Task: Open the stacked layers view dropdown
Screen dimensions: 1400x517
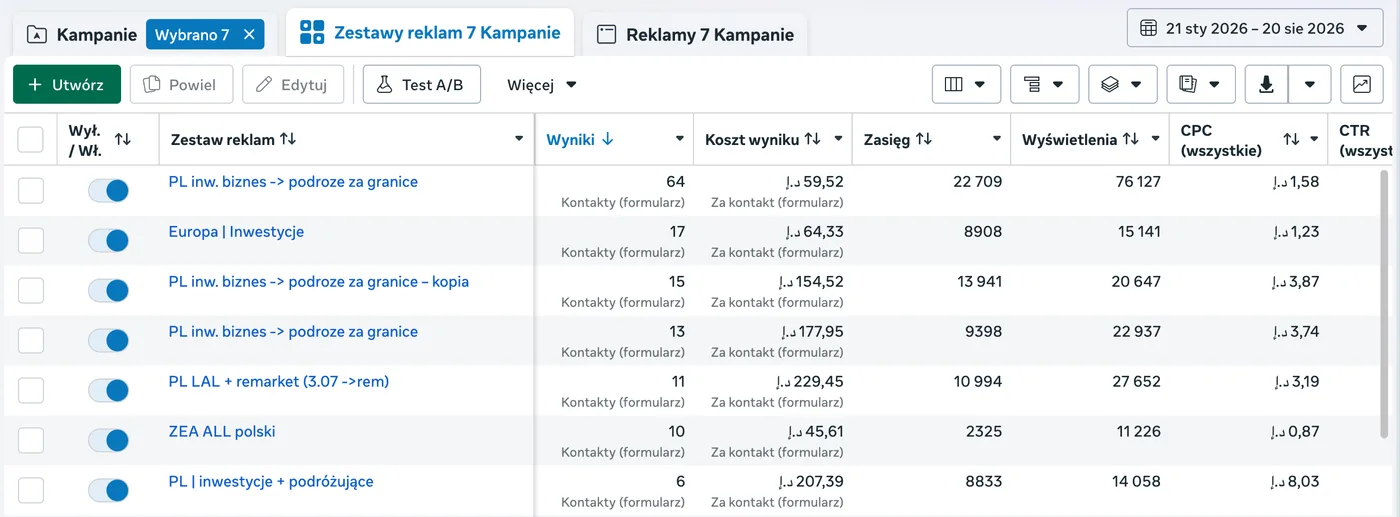Action: [x=1122, y=85]
